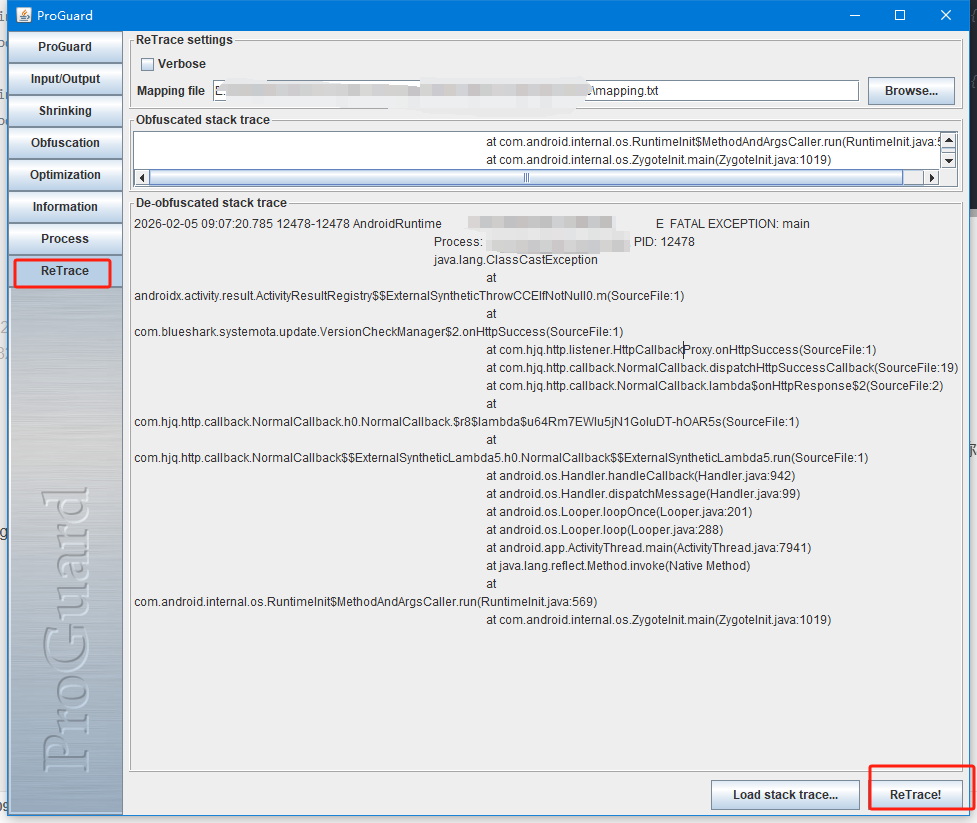Screen dimensions: 977x823
Task: Click the Looper.loop(Looper.java:288) line
Action: click(604, 530)
